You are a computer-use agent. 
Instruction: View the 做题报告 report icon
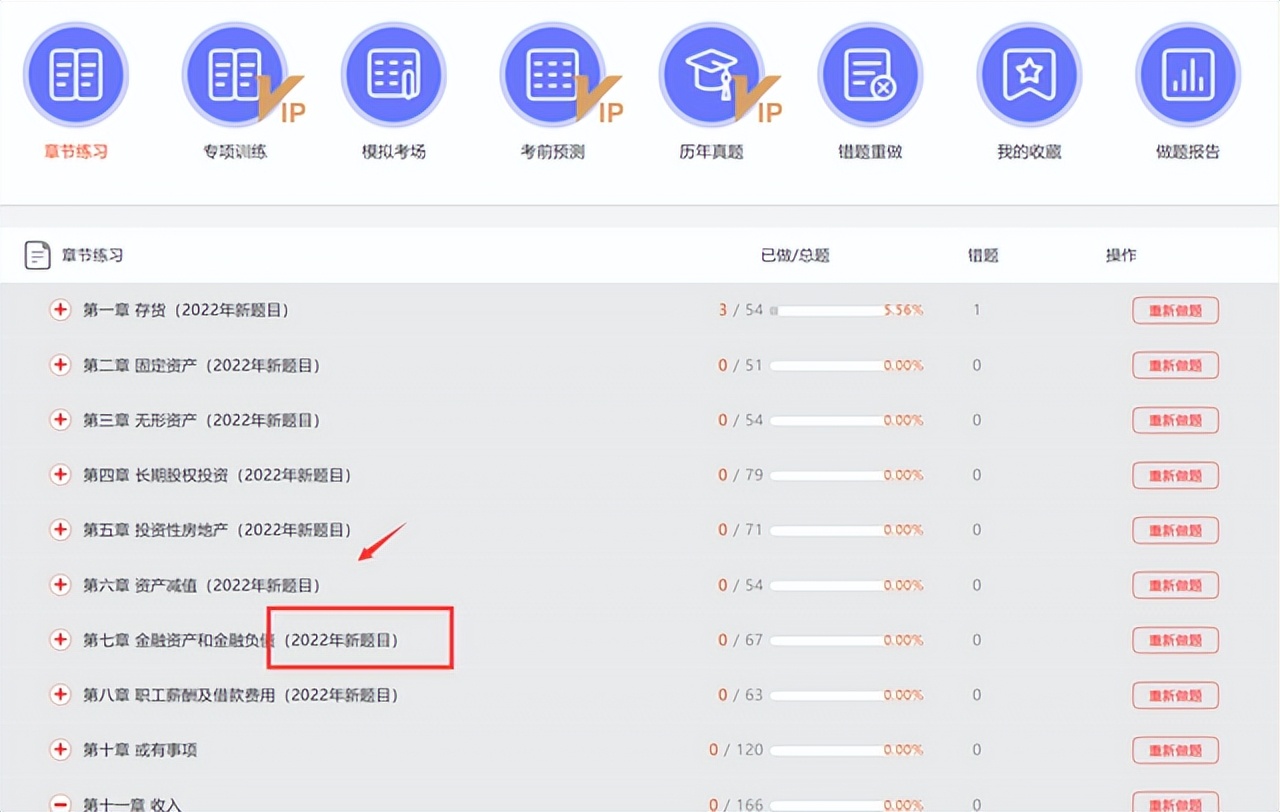pyautogui.click(x=1187, y=73)
